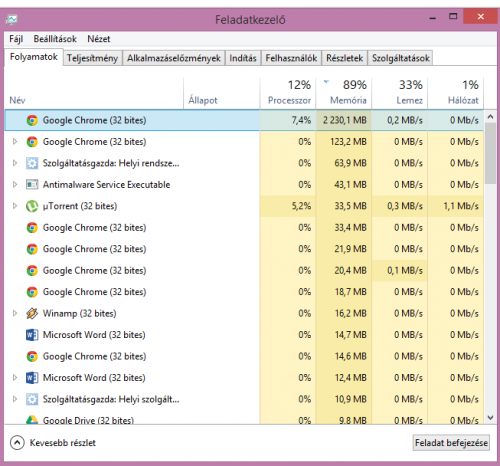Screen dimensions: 500x466
Task: Click the 63,9 MB memory cell
Action: coord(344,163)
